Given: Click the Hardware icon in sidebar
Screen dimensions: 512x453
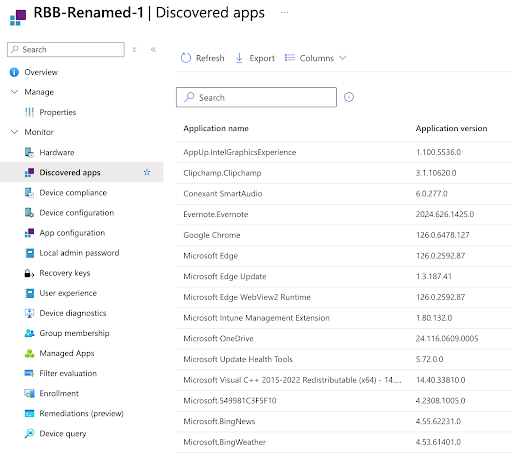Looking at the screenshot, I should click(x=29, y=152).
